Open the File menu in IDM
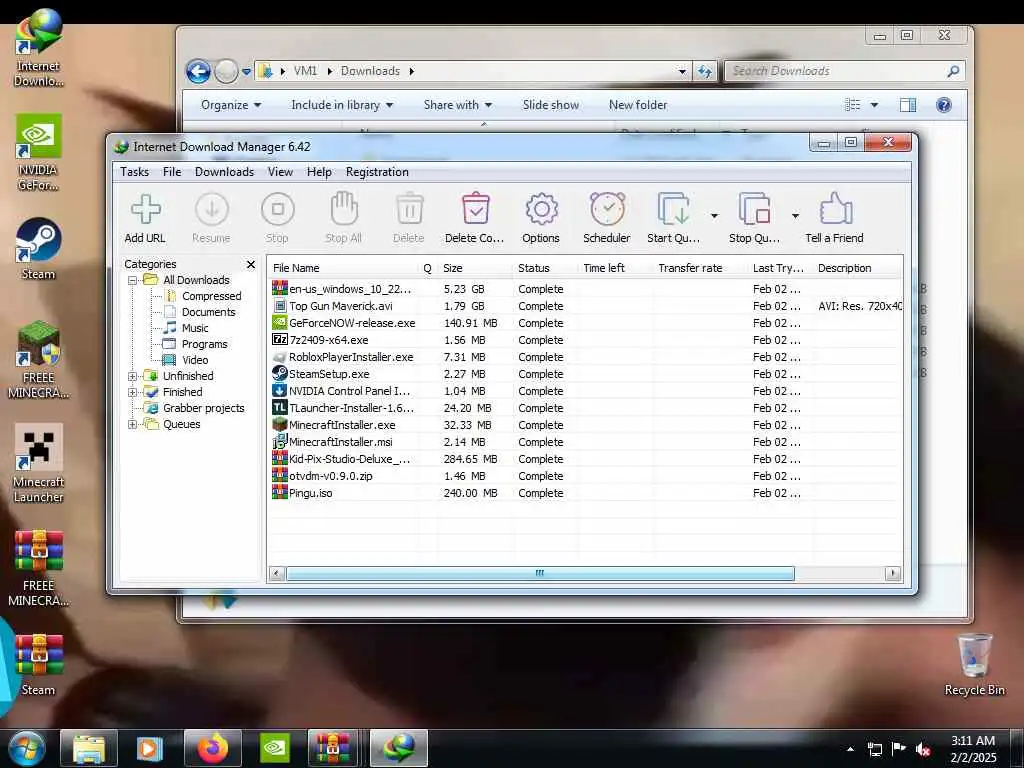The height and width of the screenshot is (768, 1024). [172, 172]
